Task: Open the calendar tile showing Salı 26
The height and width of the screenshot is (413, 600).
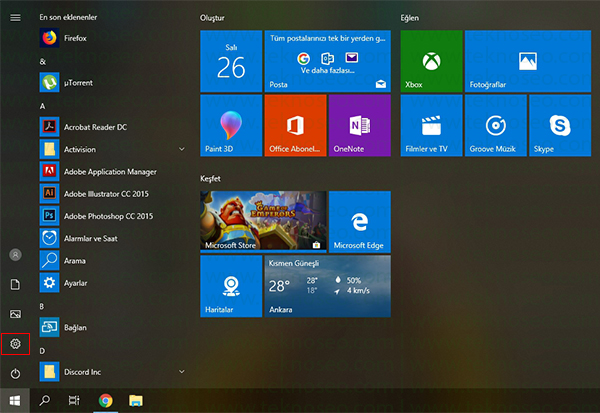Action: (x=231, y=61)
